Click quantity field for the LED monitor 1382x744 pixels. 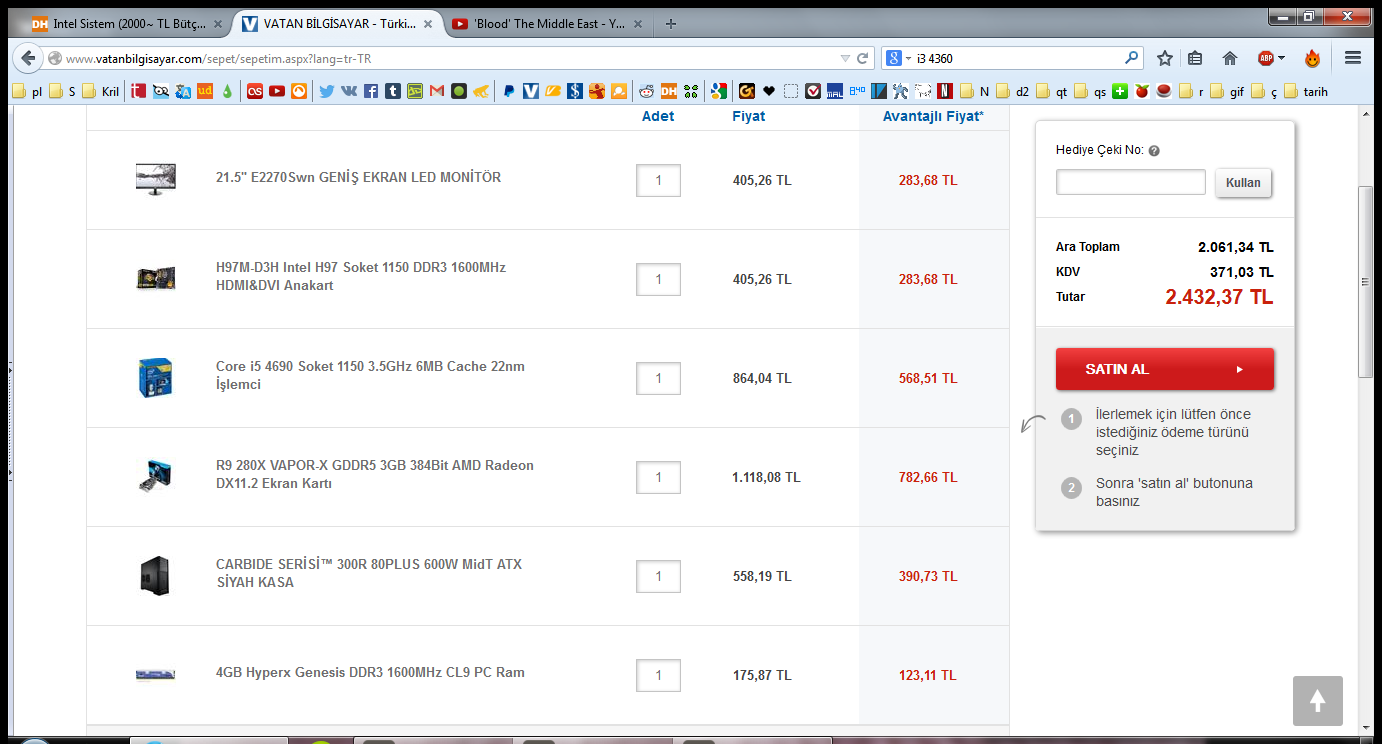point(658,181)
